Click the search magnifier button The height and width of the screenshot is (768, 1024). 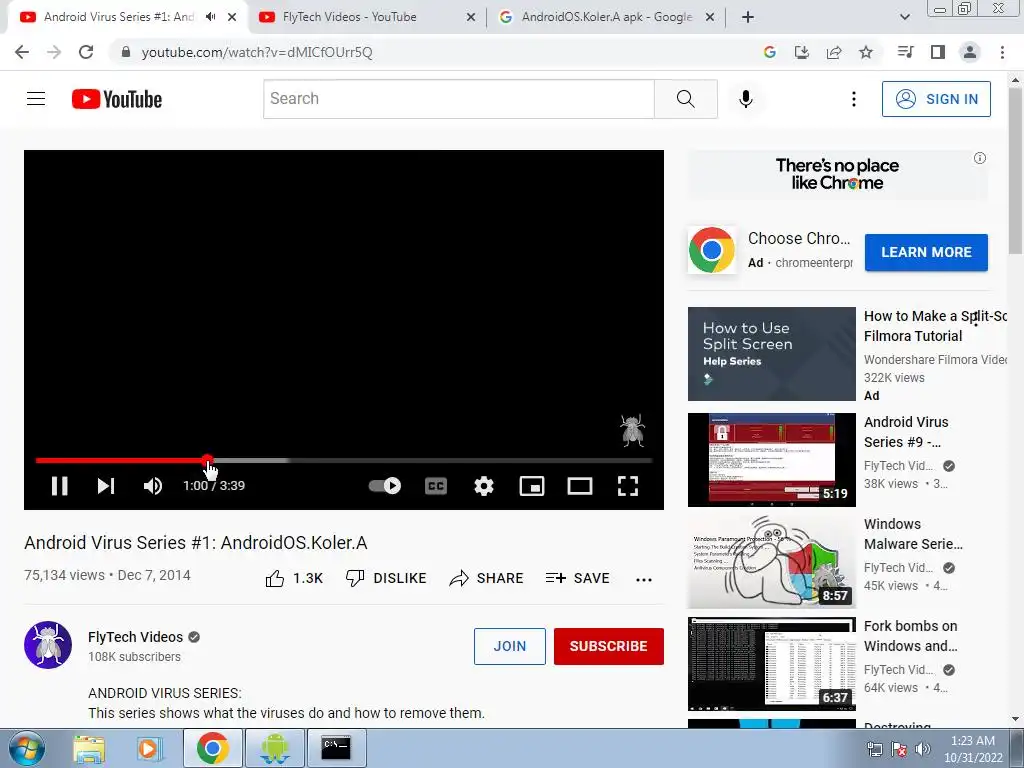(686, 99)
